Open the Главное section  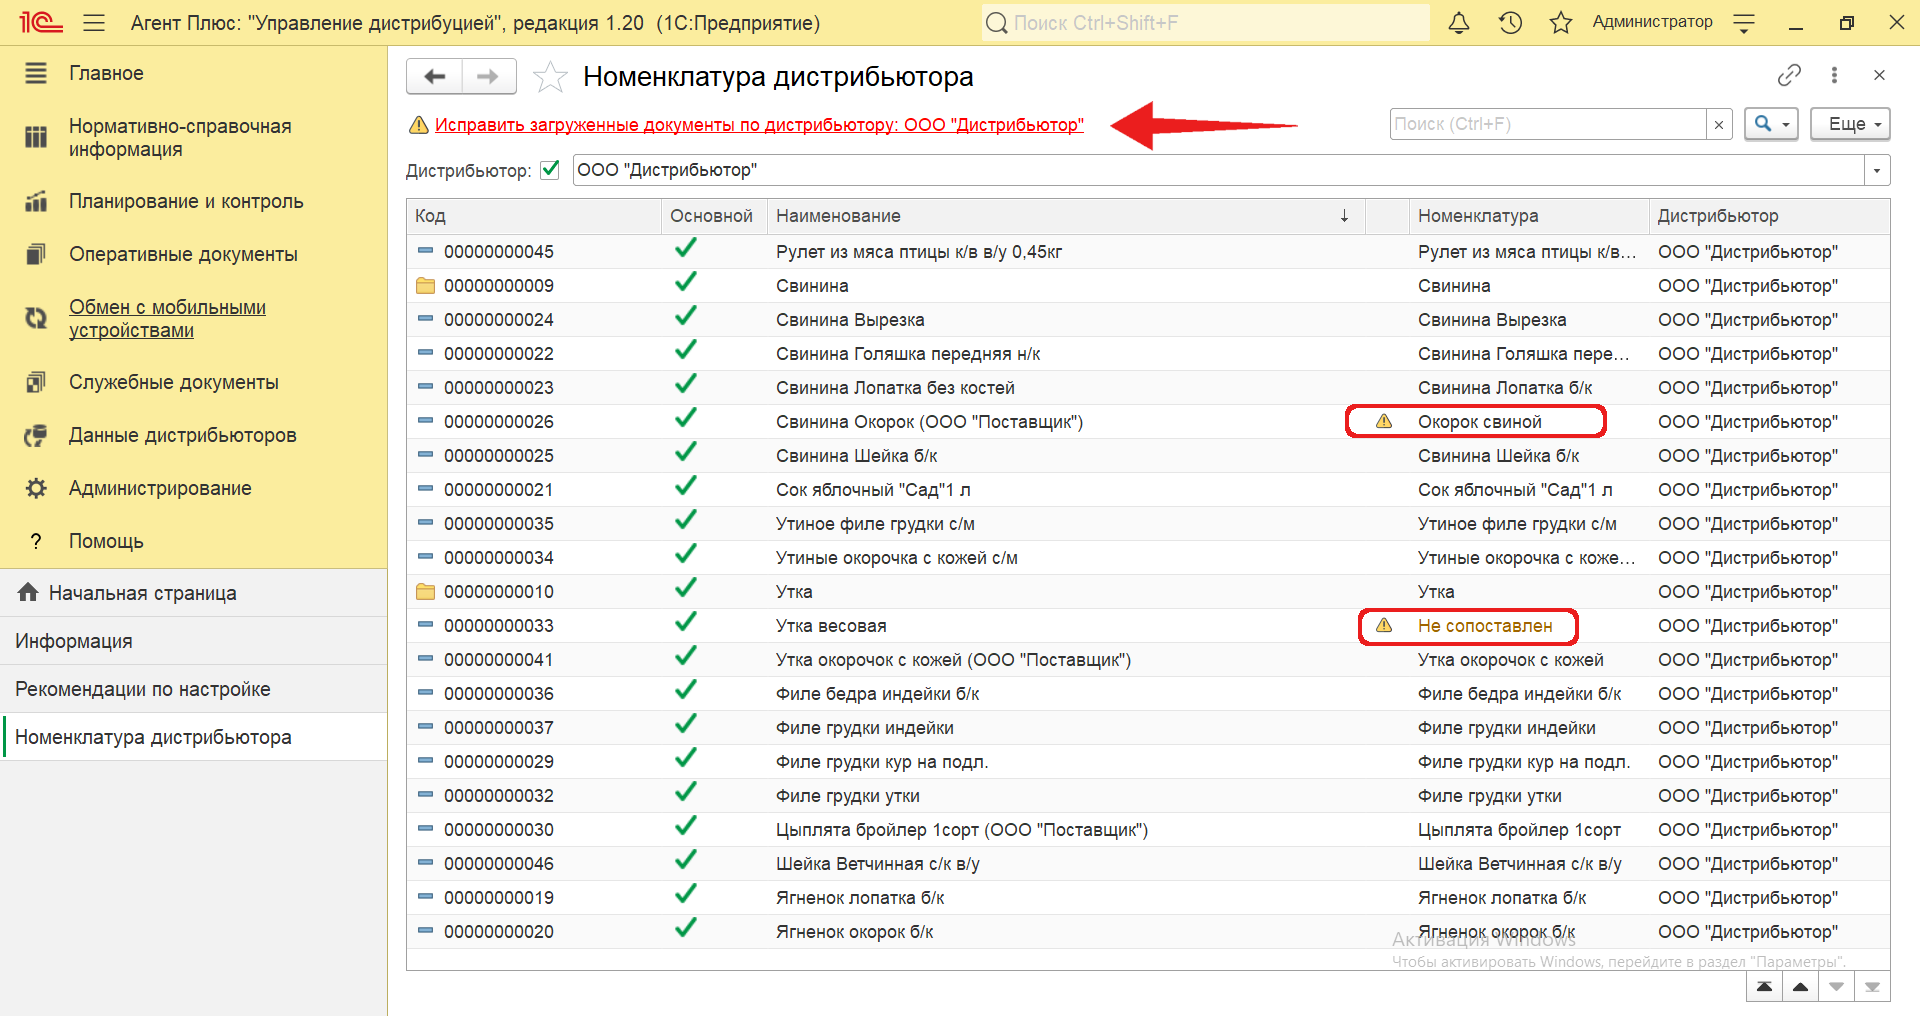(x=106, y=73)
